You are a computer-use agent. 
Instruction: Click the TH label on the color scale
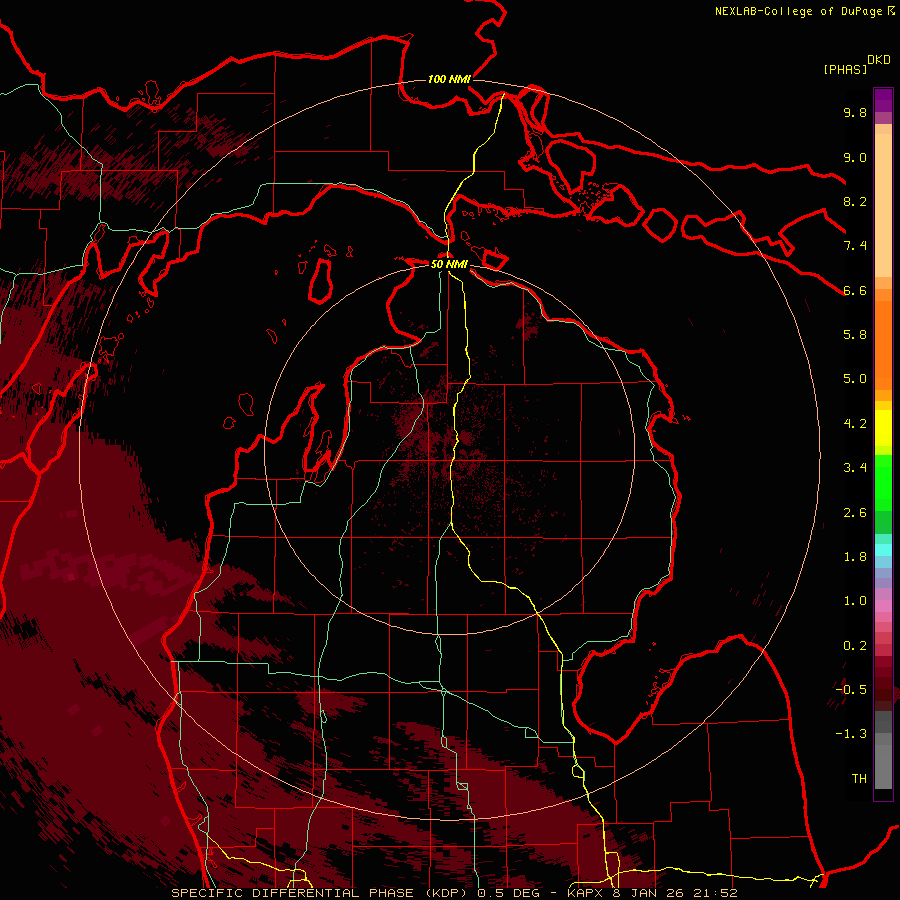click(859, 779)
